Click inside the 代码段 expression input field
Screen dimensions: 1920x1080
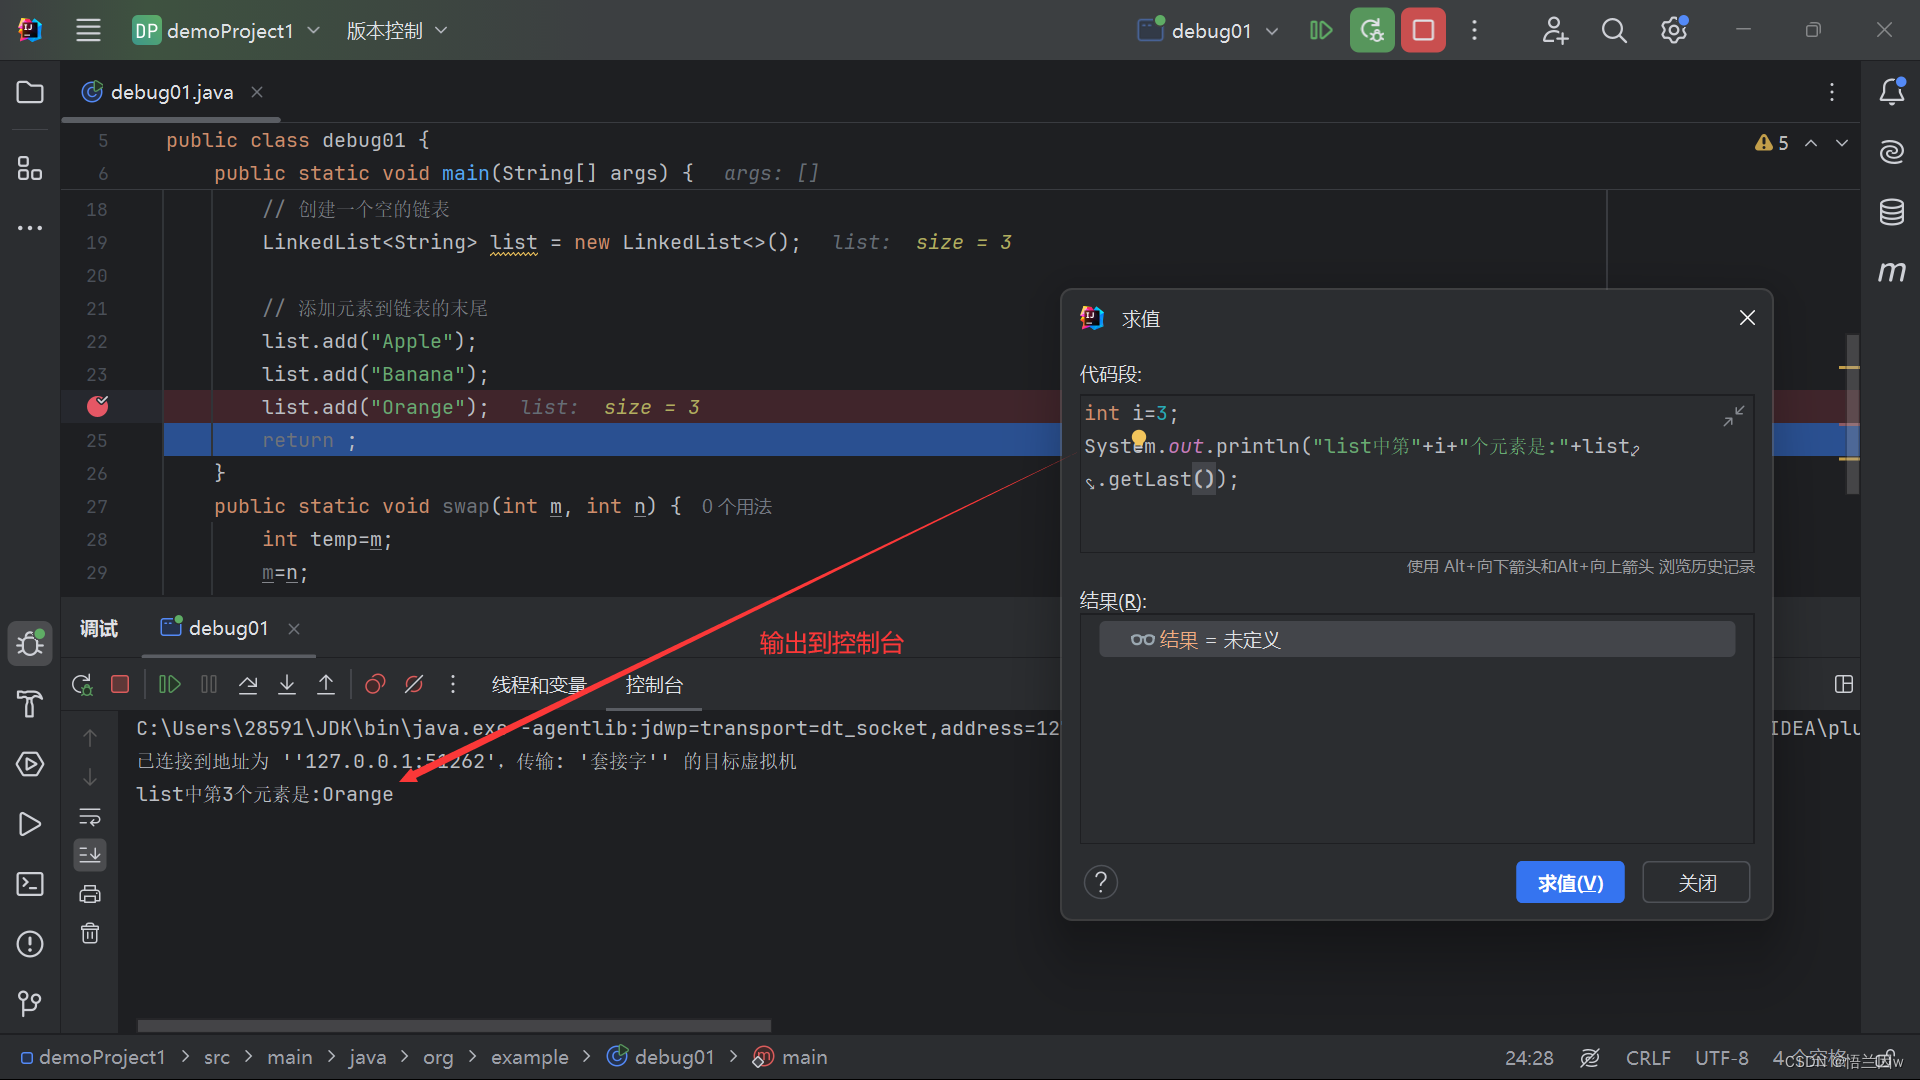1416,474
